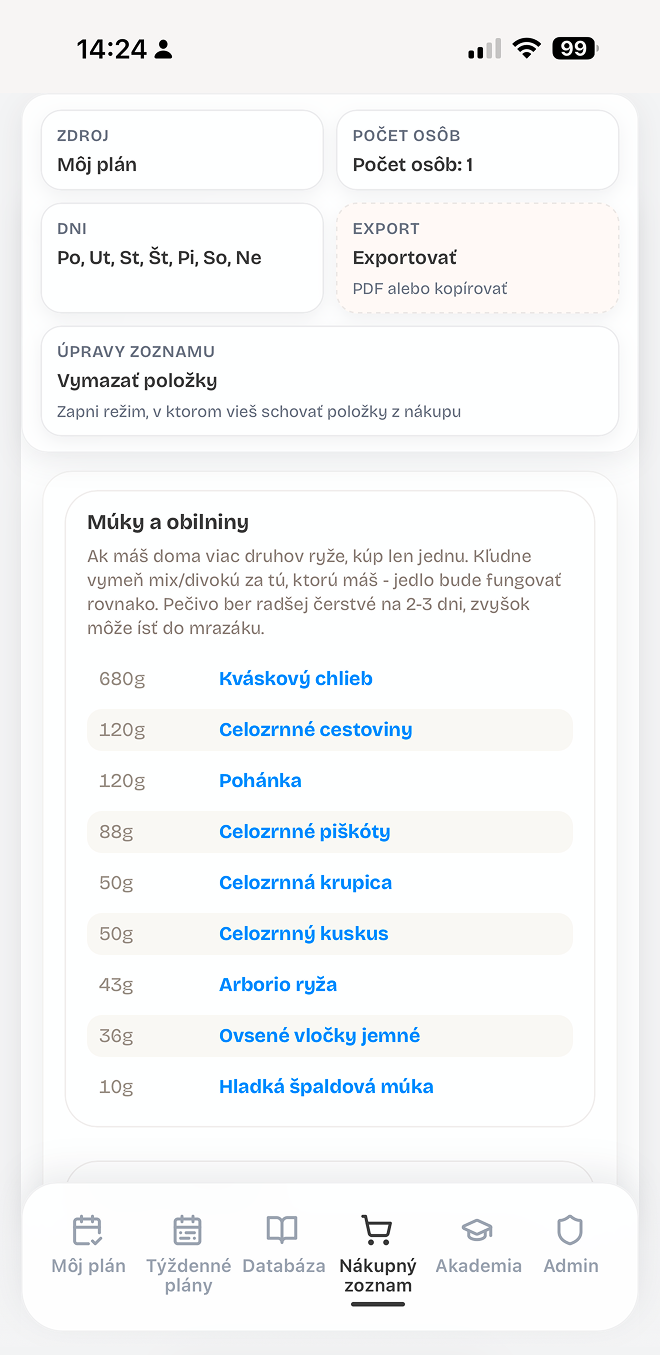The image size is (660, 1355).
Task: Open the Akademia graduation cap icon
Action: pos(477,1230)
